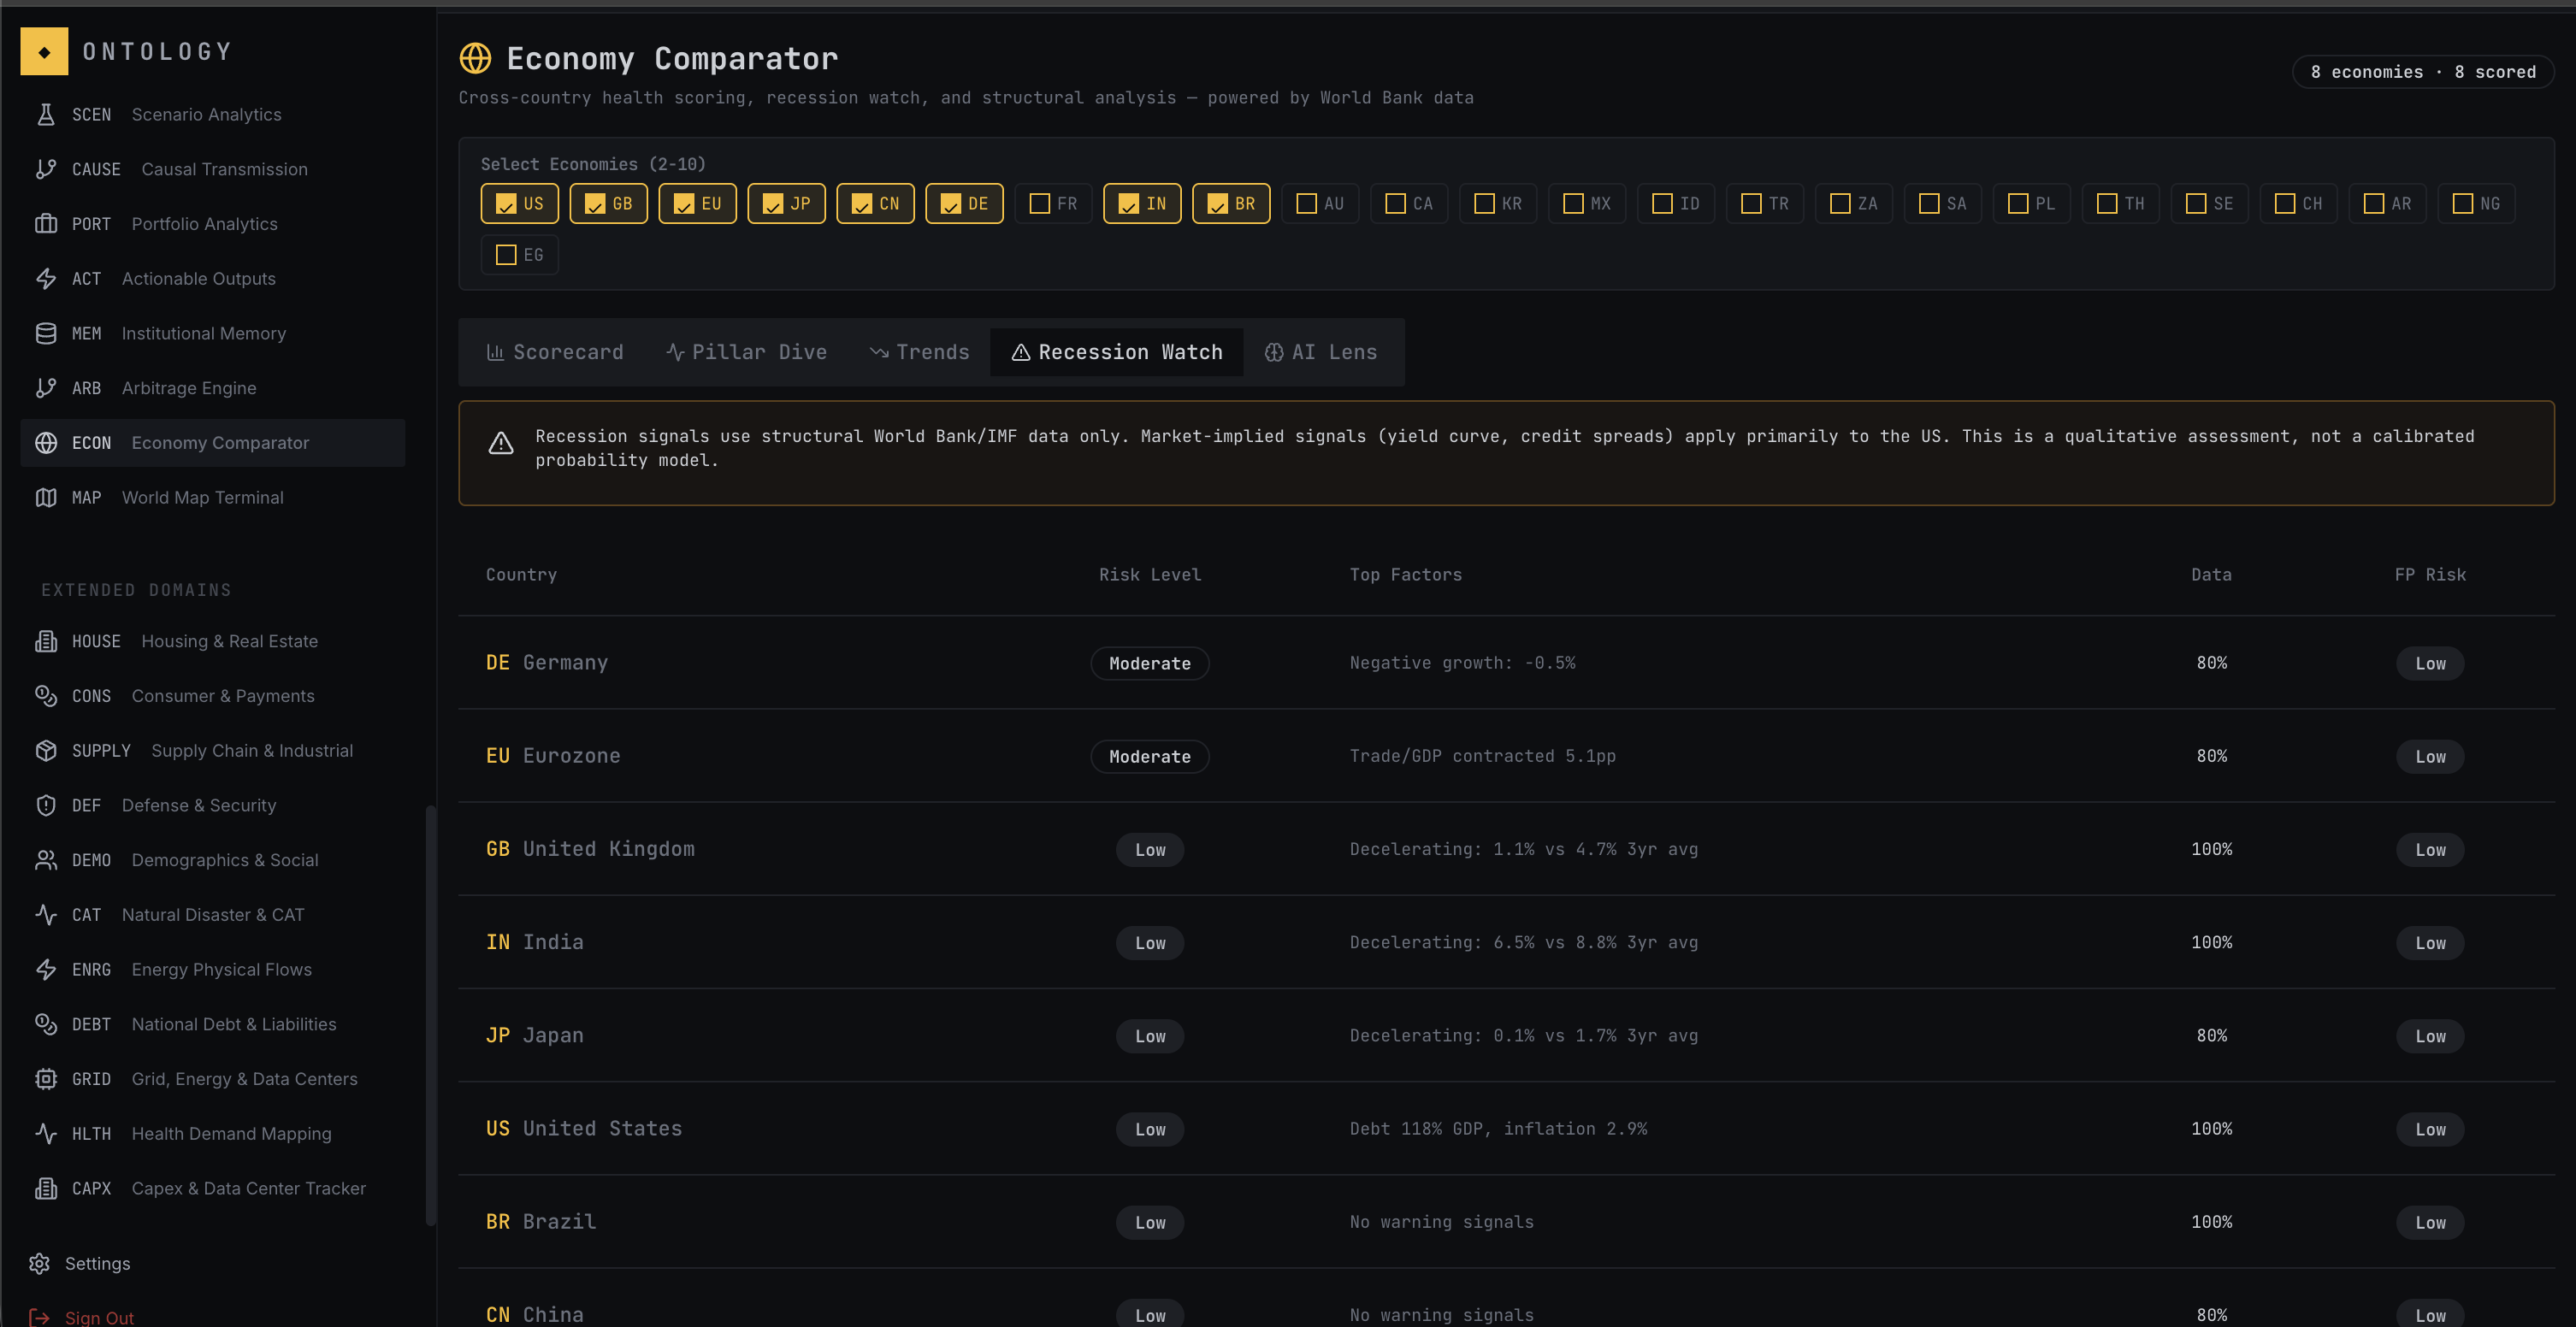Open the AI Lens tab
This screenshot has width=2576, height=1327.
point(1320,352)
